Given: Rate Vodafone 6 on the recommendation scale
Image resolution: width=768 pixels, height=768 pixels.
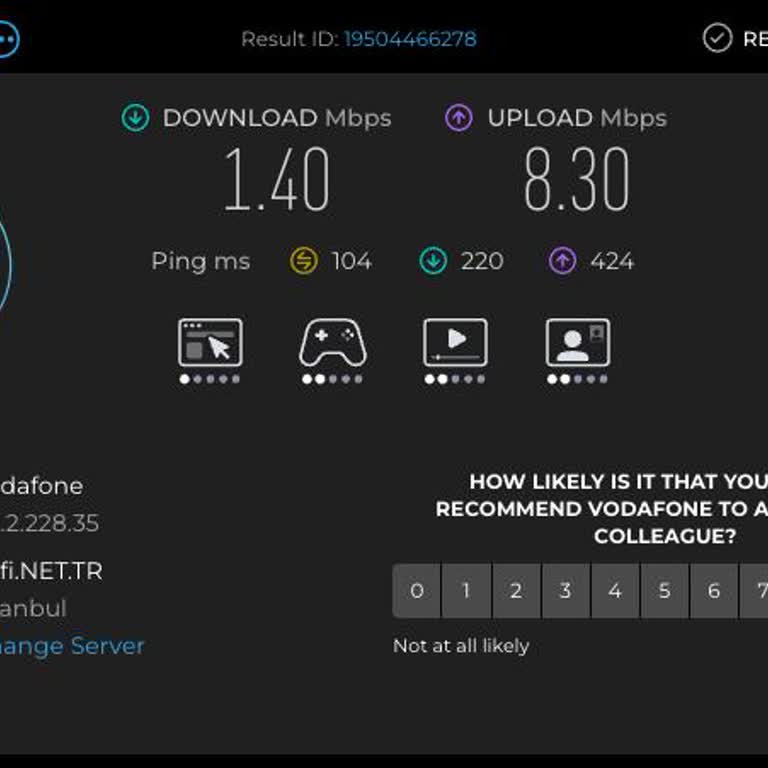Looking at the screenshot, I should (x=714, y=591).
